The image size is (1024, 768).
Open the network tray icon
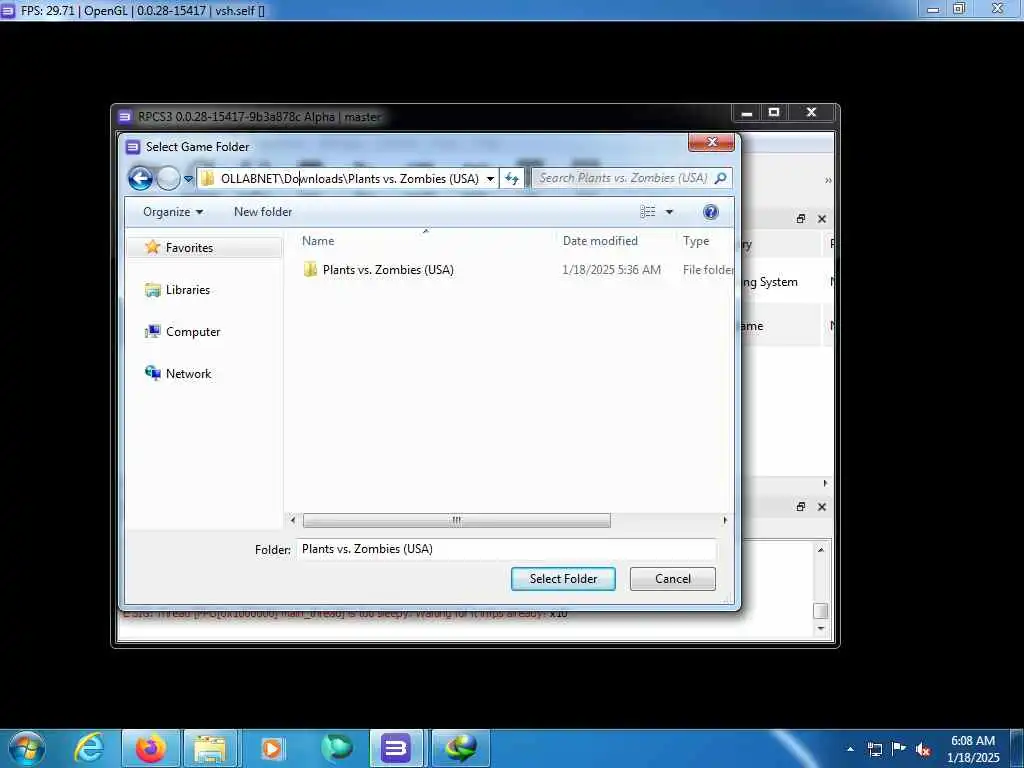(874, 749)
